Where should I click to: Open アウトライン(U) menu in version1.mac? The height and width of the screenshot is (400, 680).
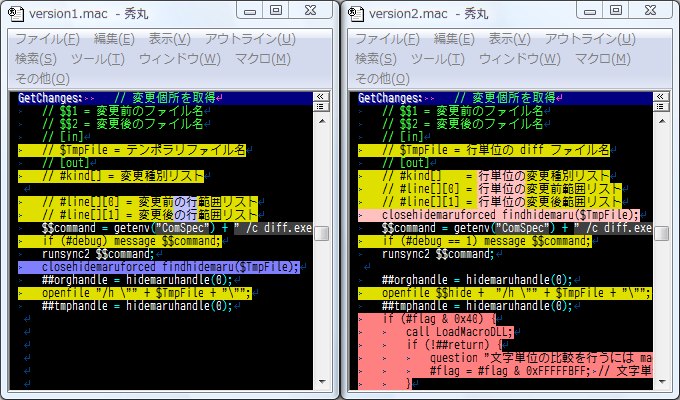250,39
